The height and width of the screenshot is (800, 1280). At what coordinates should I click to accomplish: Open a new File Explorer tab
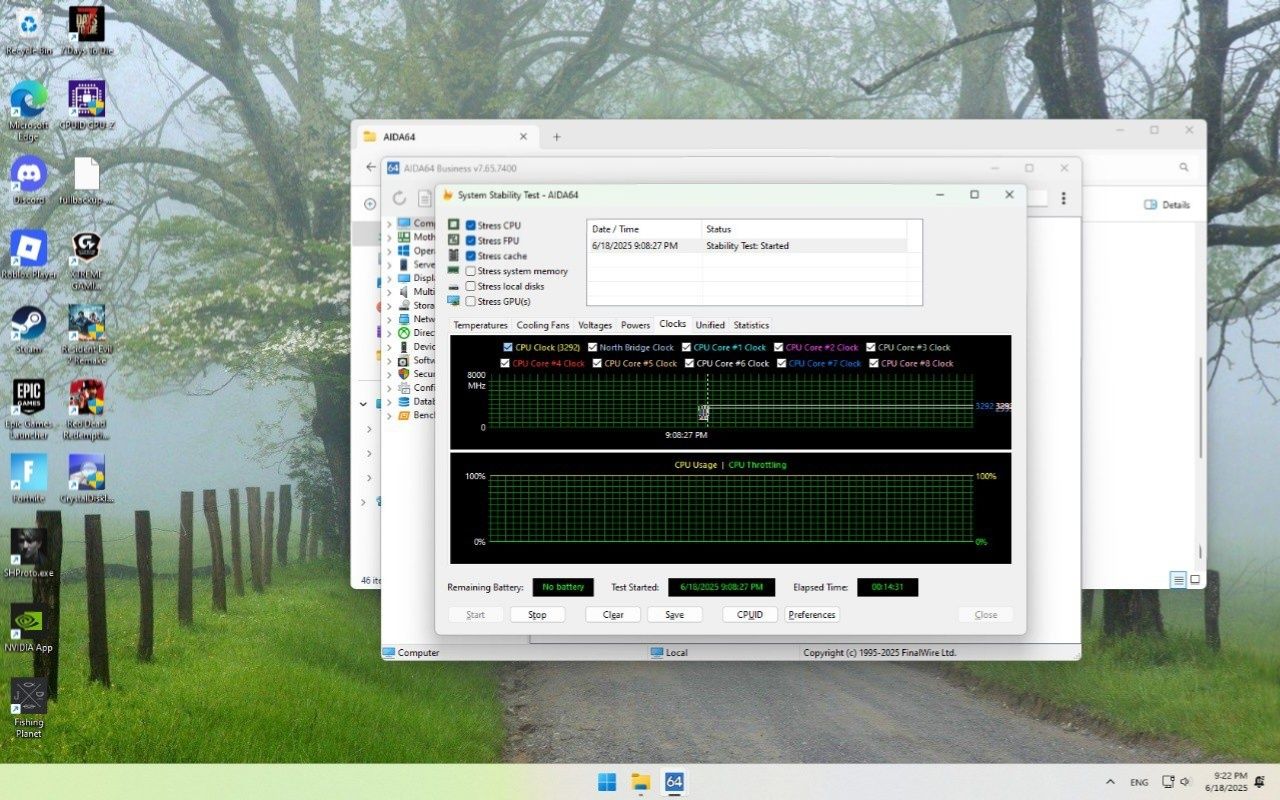[x=557, y=137]
